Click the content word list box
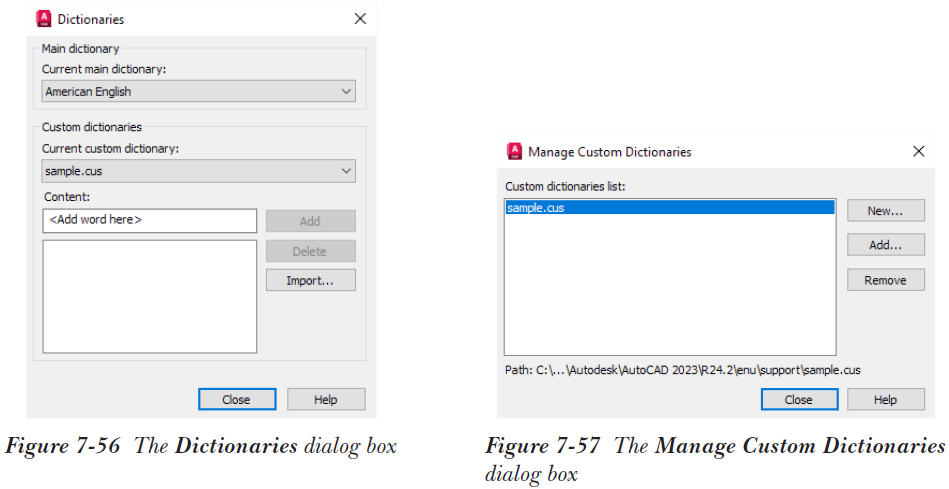 (x=149, y=297)
